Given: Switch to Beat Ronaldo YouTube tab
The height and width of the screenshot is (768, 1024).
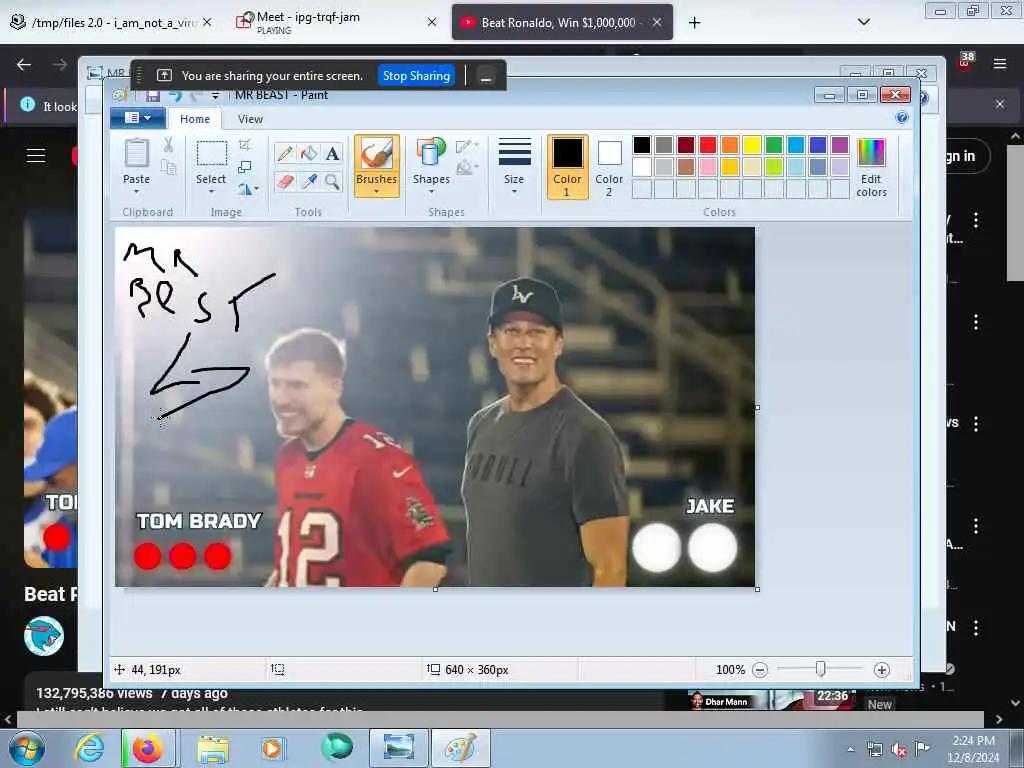Looking at the screenshot, I should (x=562, y=22).
